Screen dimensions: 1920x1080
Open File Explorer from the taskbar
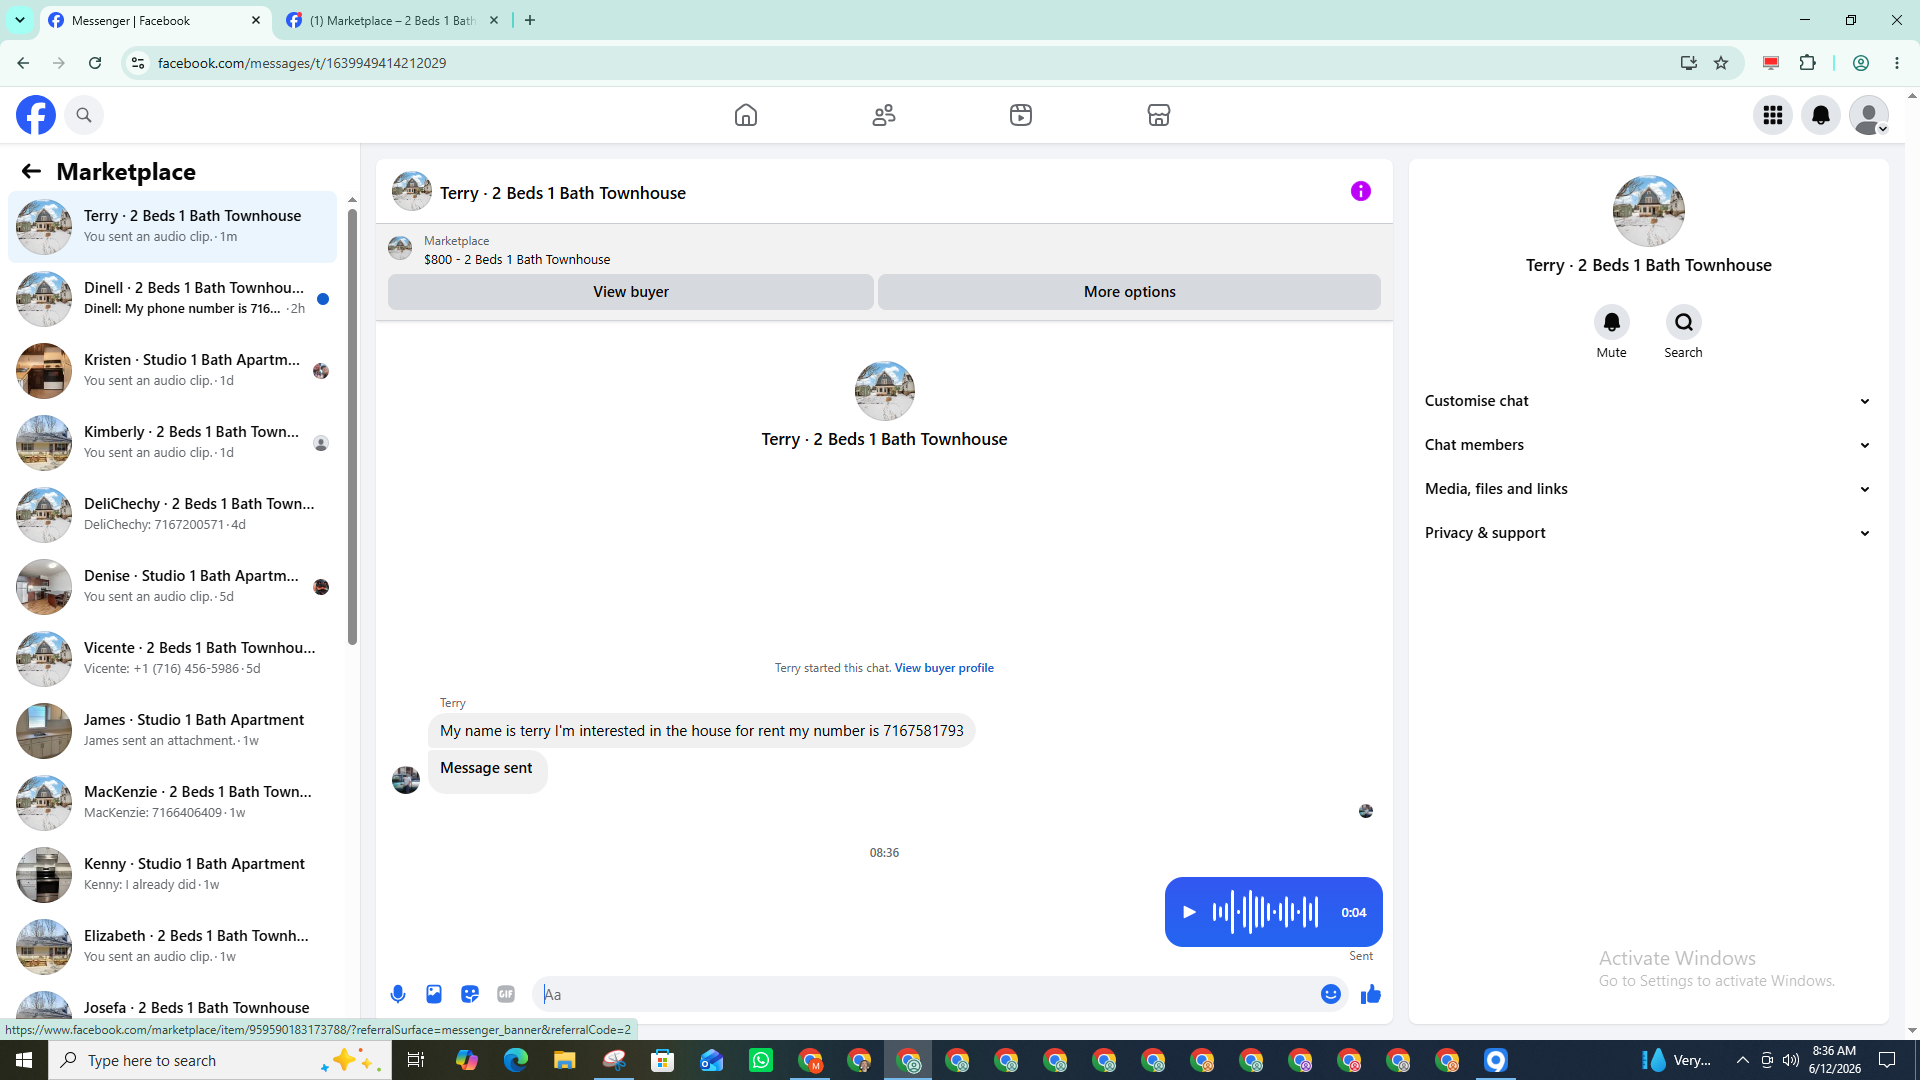pos(565,1060)
